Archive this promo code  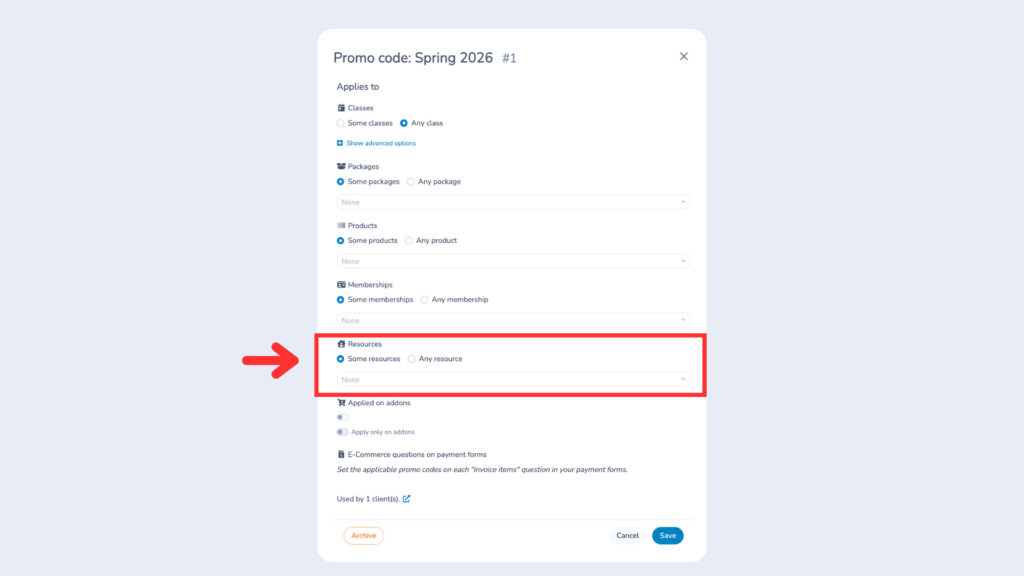[363, 535]
